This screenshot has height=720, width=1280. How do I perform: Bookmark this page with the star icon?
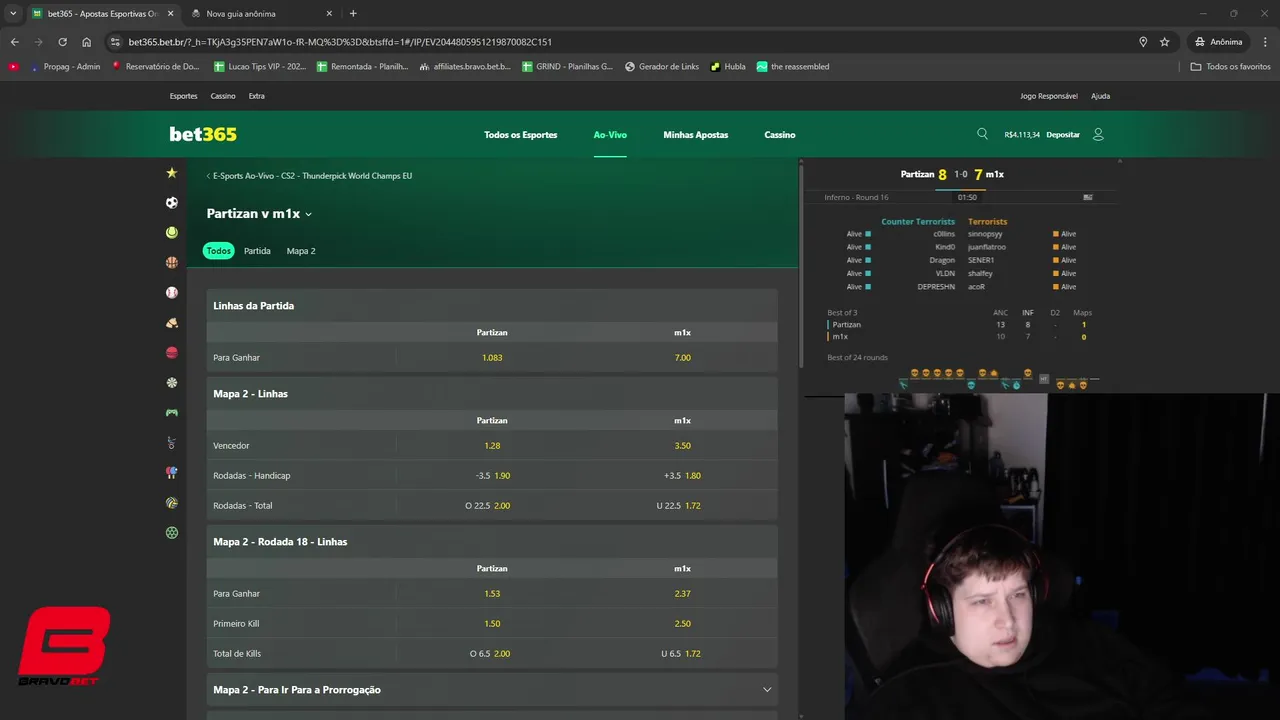point(1165,42)
